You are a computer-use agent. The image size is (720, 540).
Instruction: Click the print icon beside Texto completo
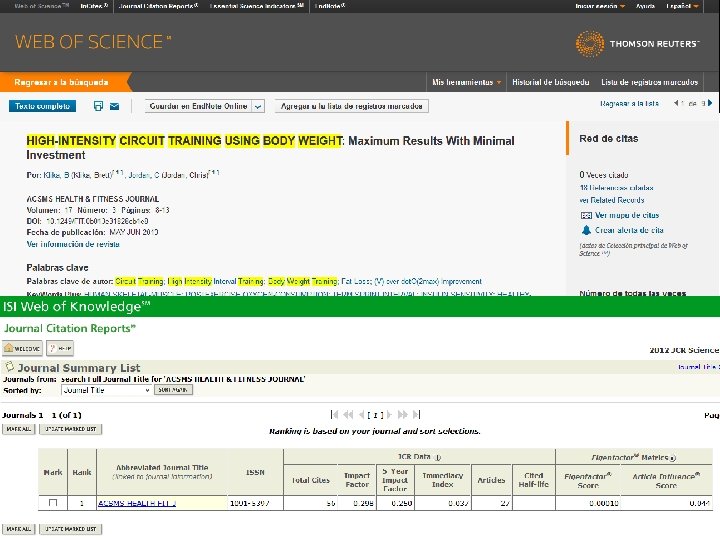pyautogui.click(x=98, y=106)
